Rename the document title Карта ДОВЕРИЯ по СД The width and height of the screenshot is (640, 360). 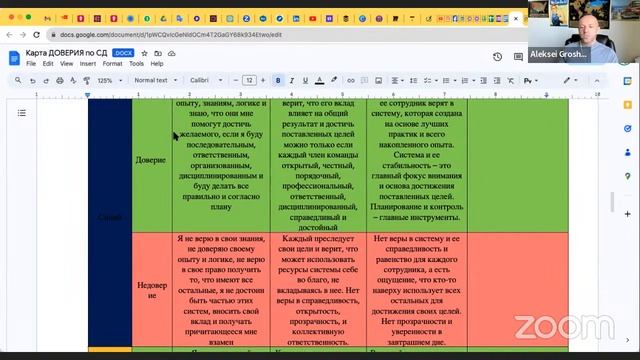coord(67,53)
